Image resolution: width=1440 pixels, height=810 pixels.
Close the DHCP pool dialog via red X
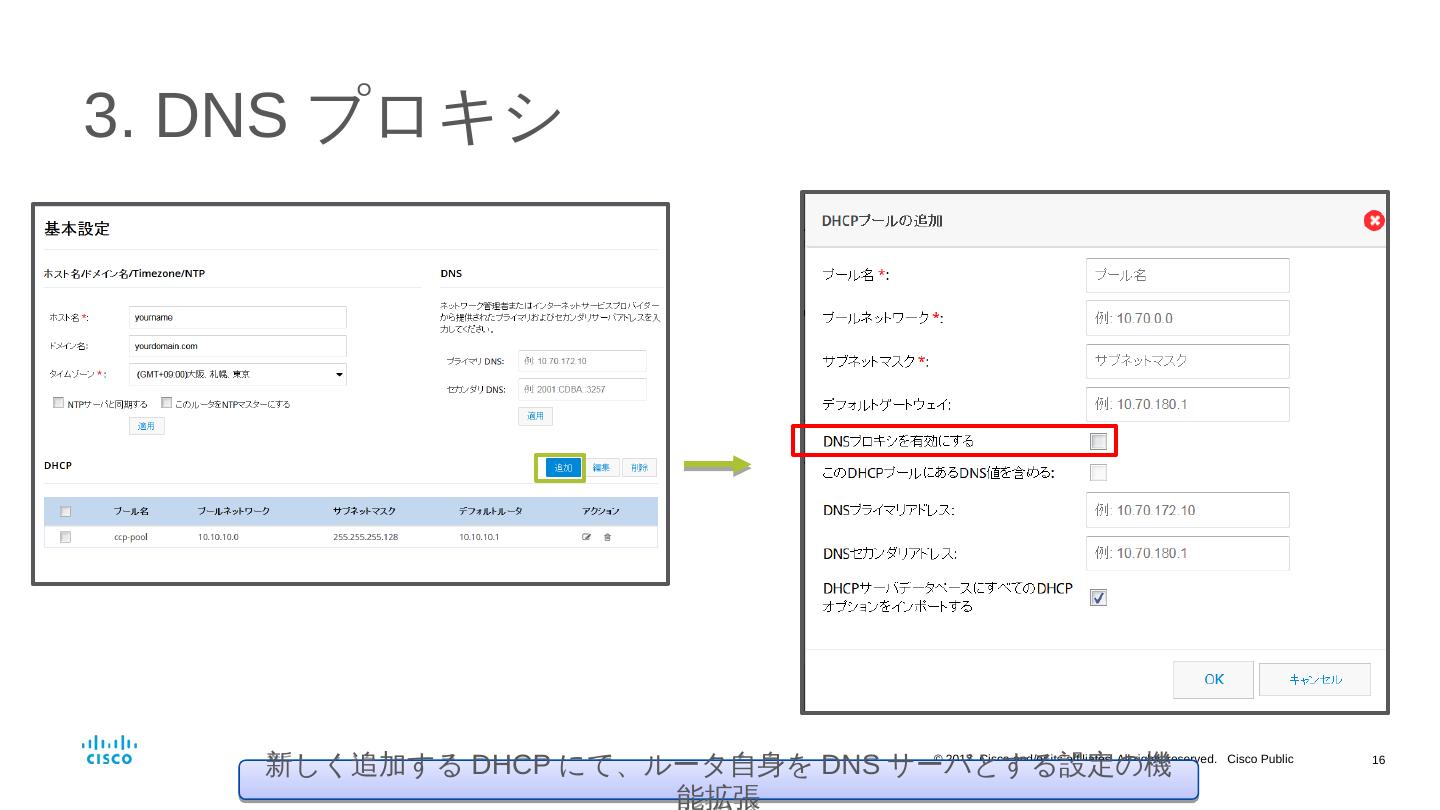[1374, 220]
